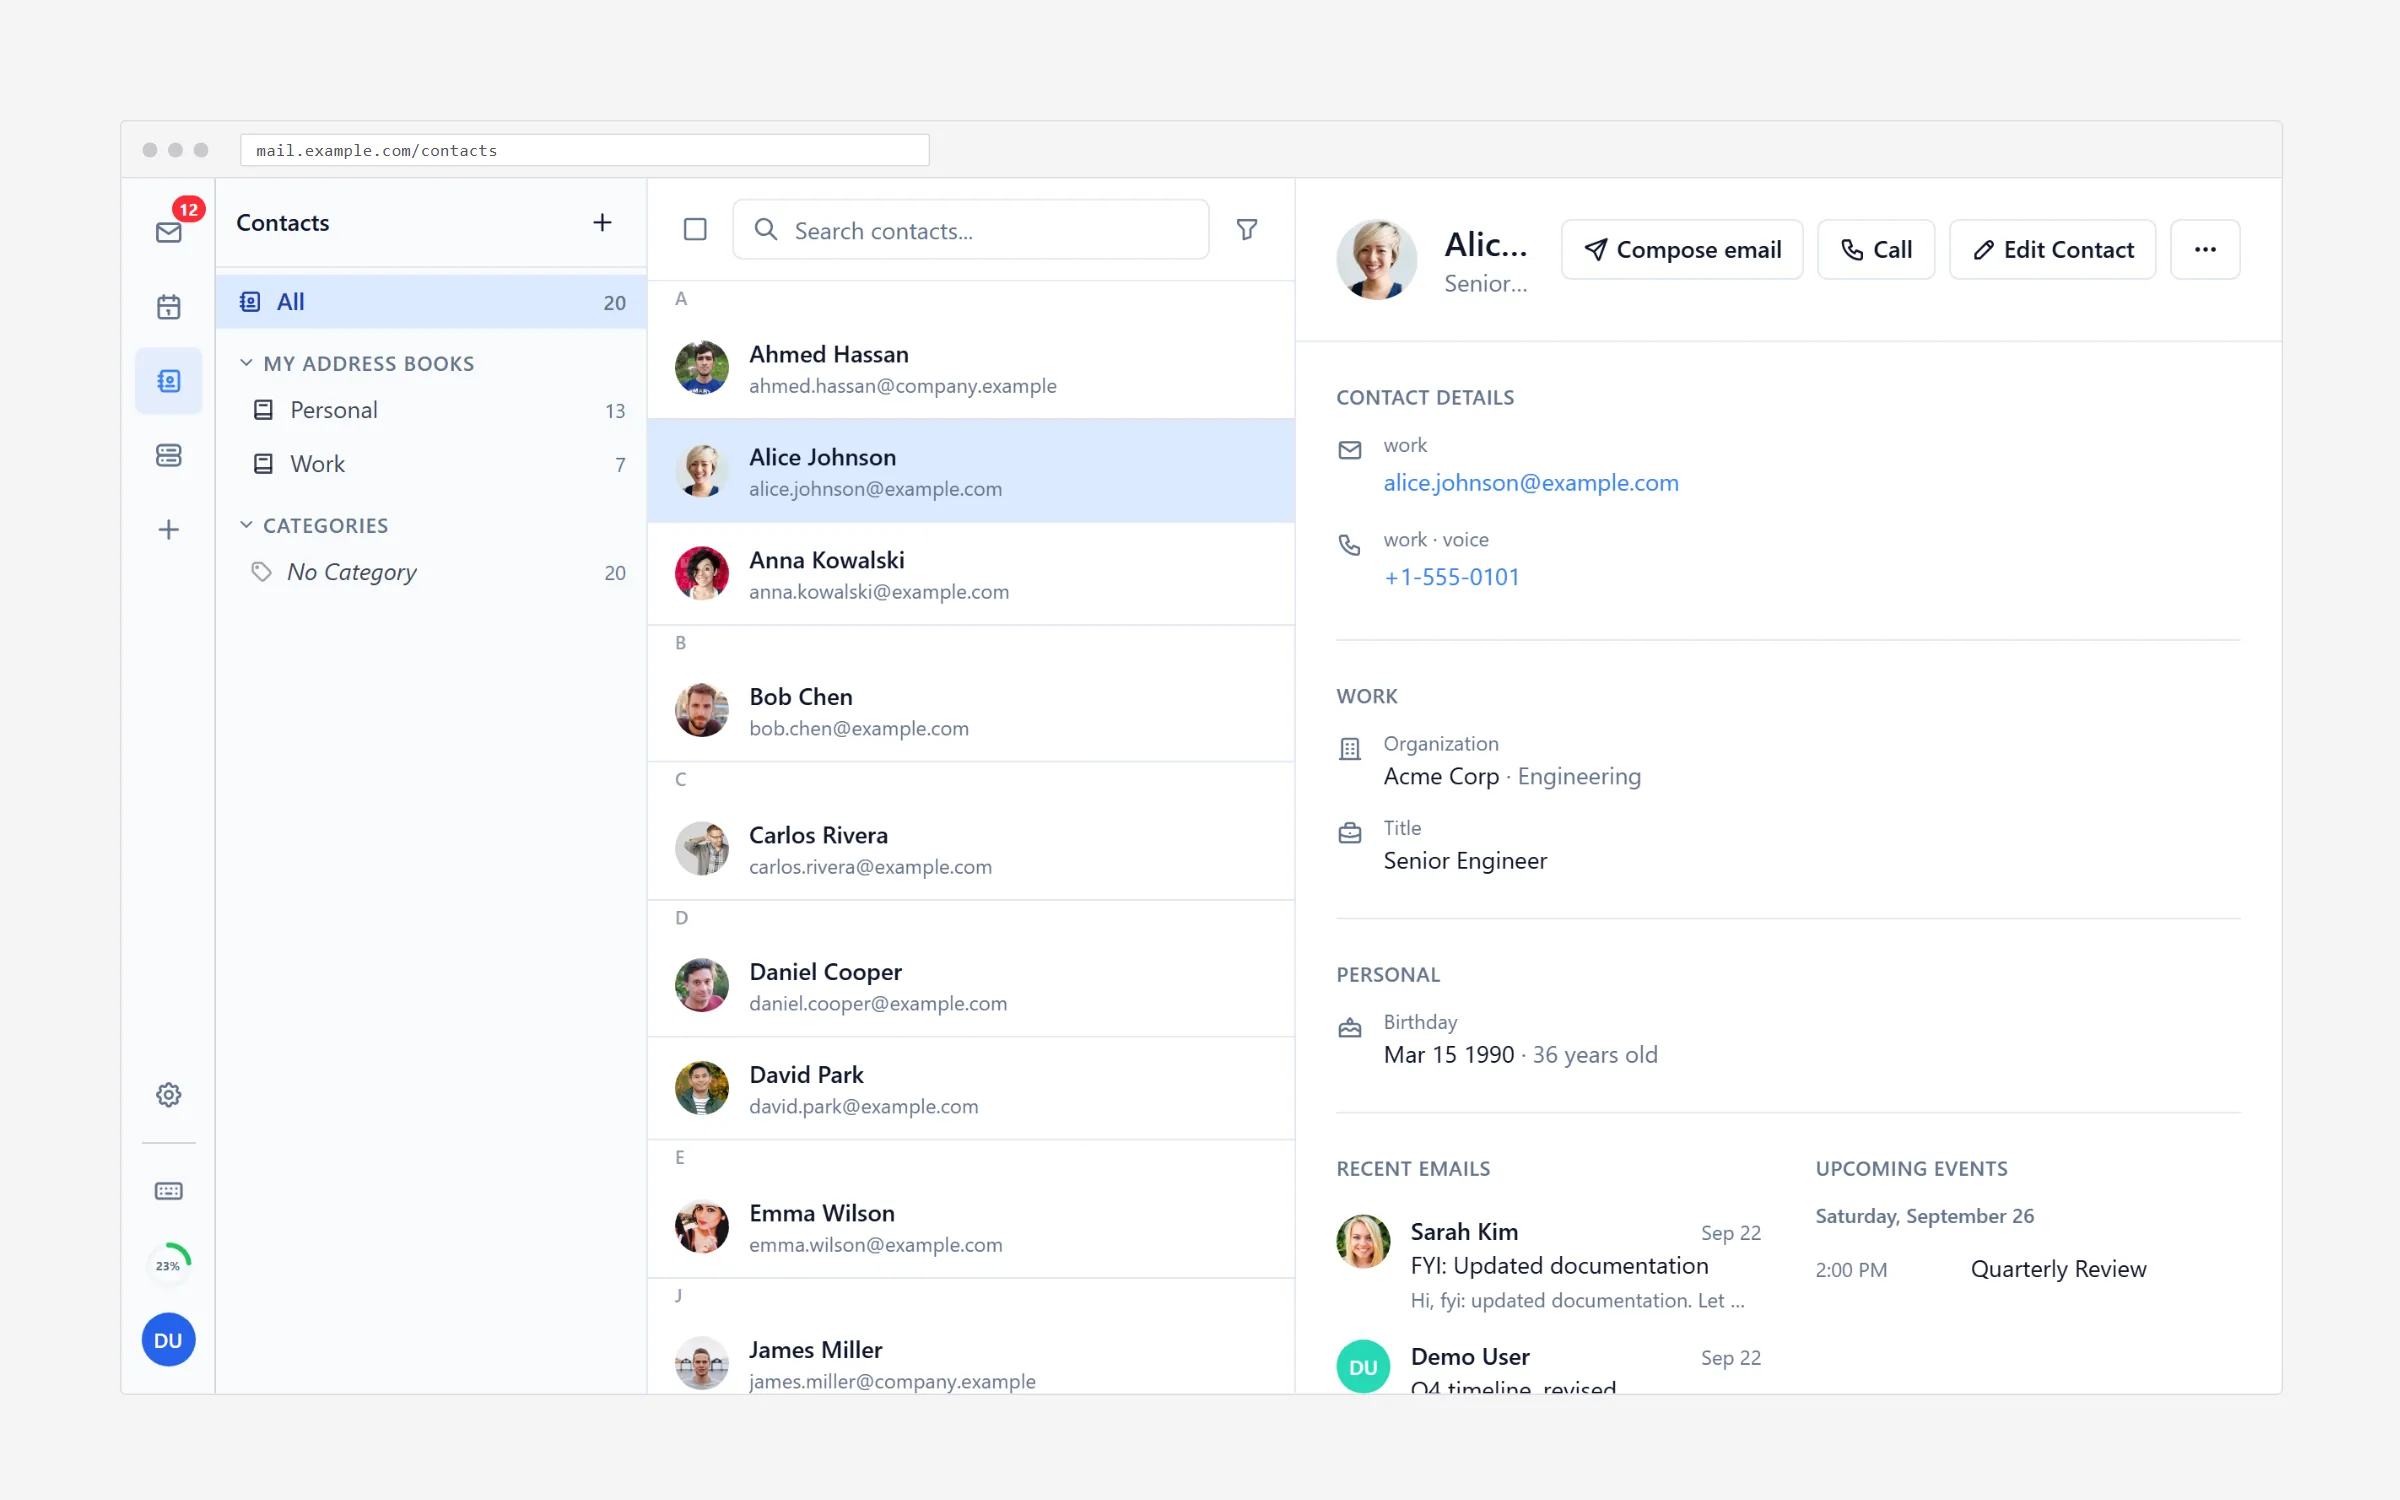Select contact Daniel Cooper
This screenshot has height=1500, width=2400.
pyautogui.click(x=971, y=986)
